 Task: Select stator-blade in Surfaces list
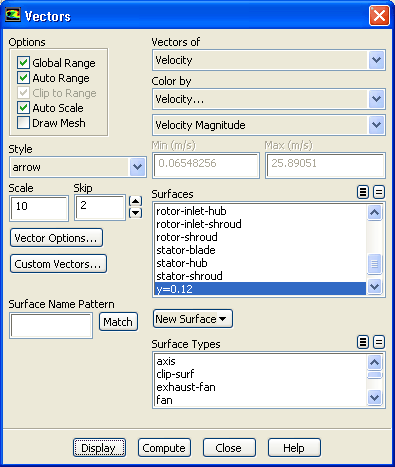(x=260, y=250)
